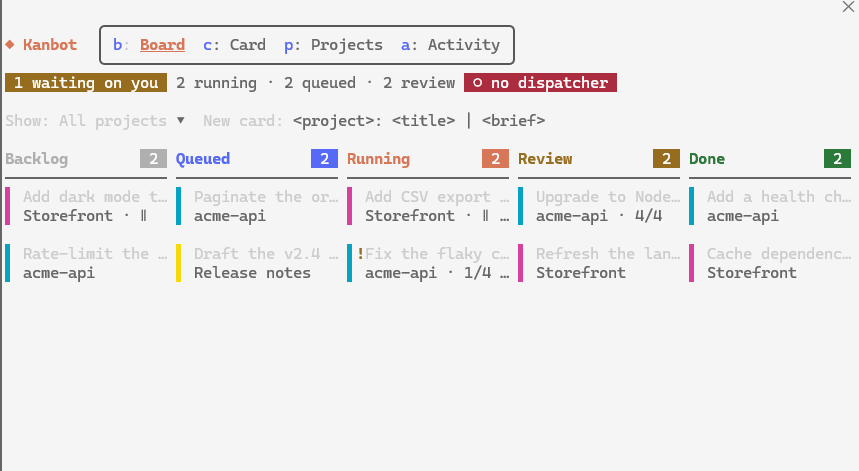Open the 'Add CSV export' running card
Screen dimensions: 859x471
[428, 206]
